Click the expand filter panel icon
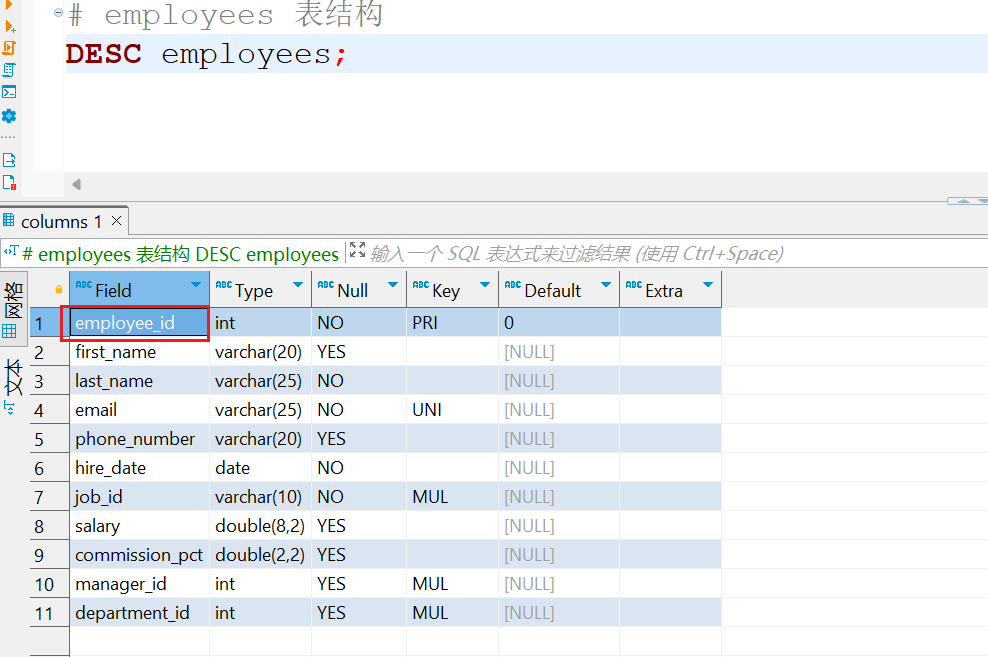The width and height of the screenshot is (988, 657). pos(357,252)
